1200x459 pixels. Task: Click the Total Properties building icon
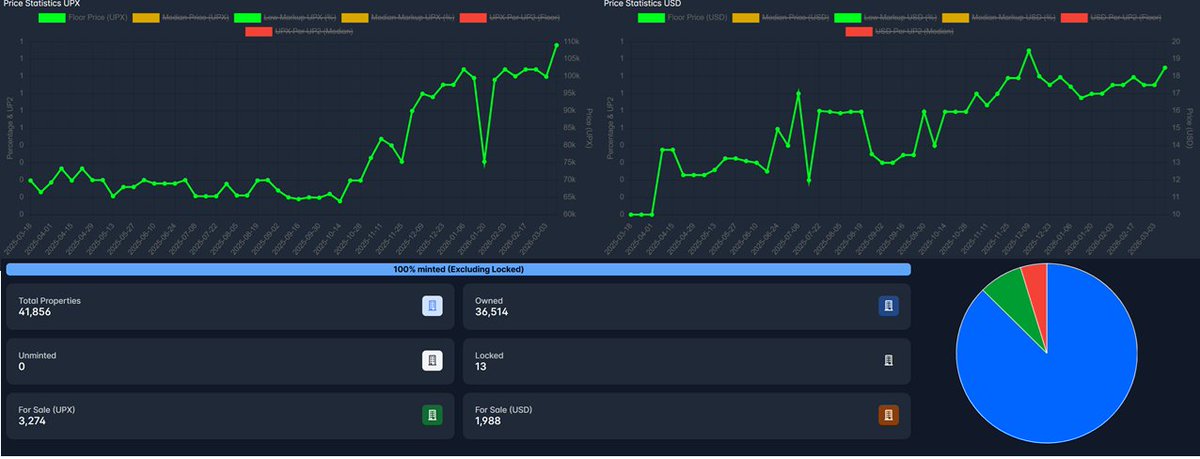tap(432, 306)
